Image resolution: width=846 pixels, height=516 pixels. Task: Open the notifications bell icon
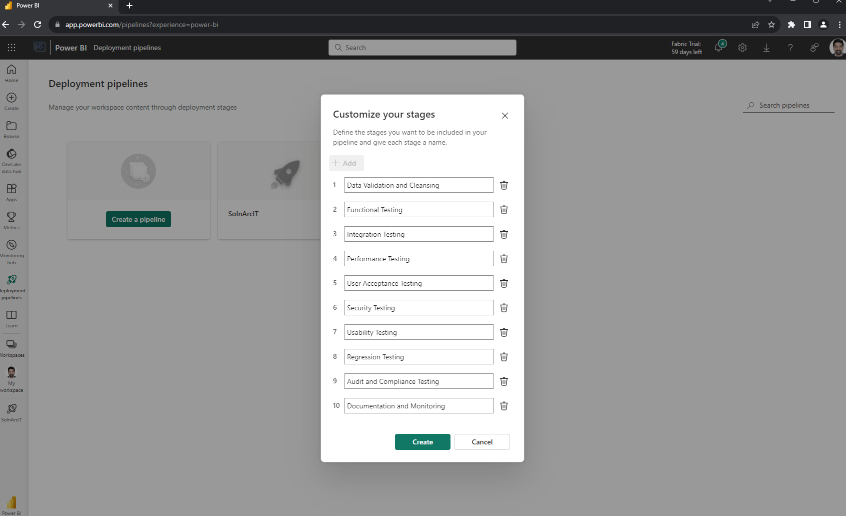(720, 46)
